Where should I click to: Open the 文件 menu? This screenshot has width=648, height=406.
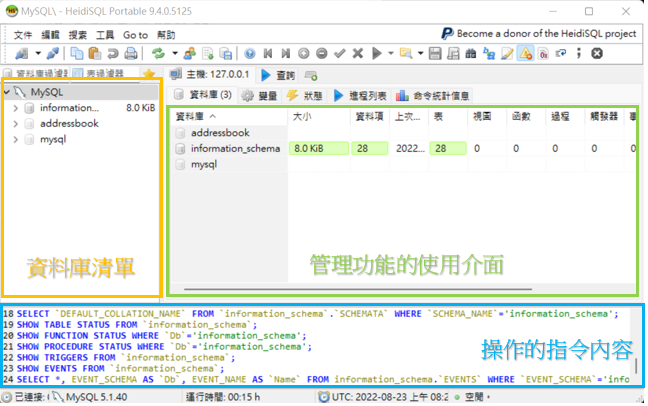23,35
